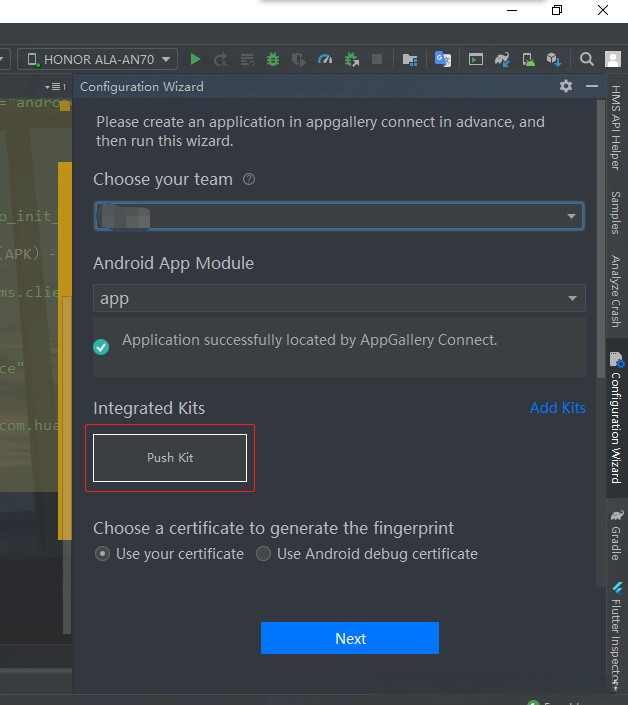Click the Translate plugin icon
Image resolution: width=628 pixels, height=705 pixels.
[x=443, y=59]
